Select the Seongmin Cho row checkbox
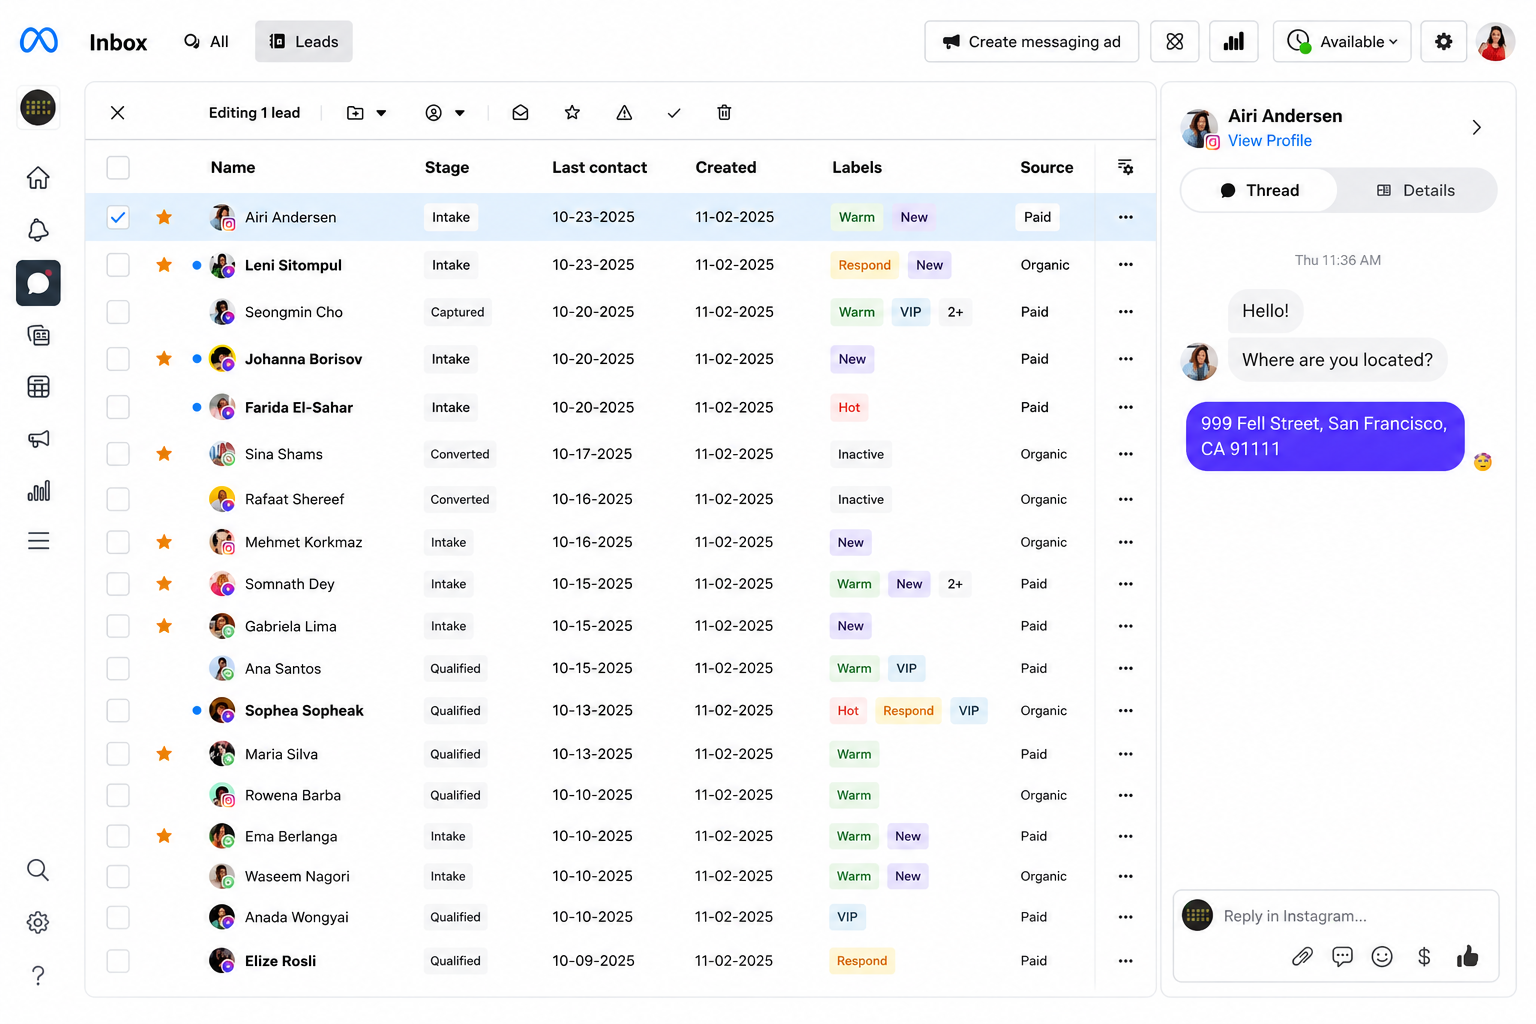 118,312
